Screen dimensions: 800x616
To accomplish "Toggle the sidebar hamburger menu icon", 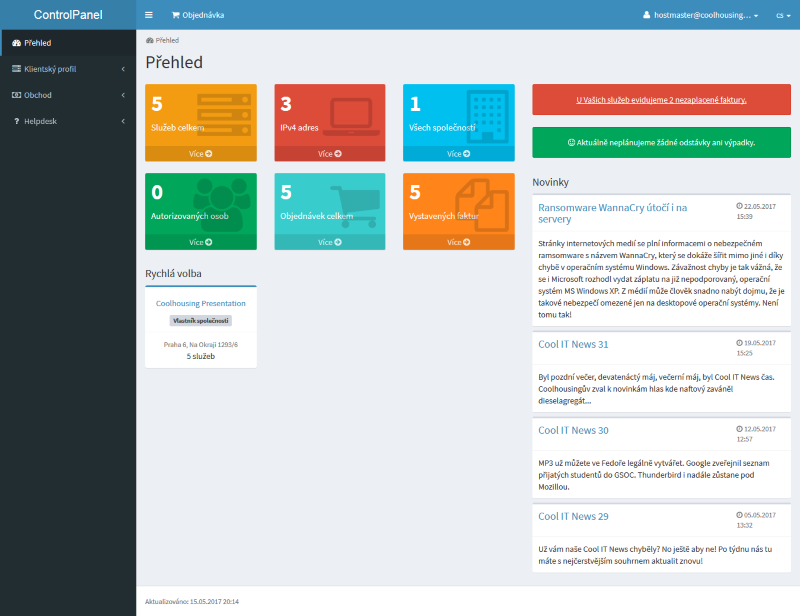I will tap(148, 15).
